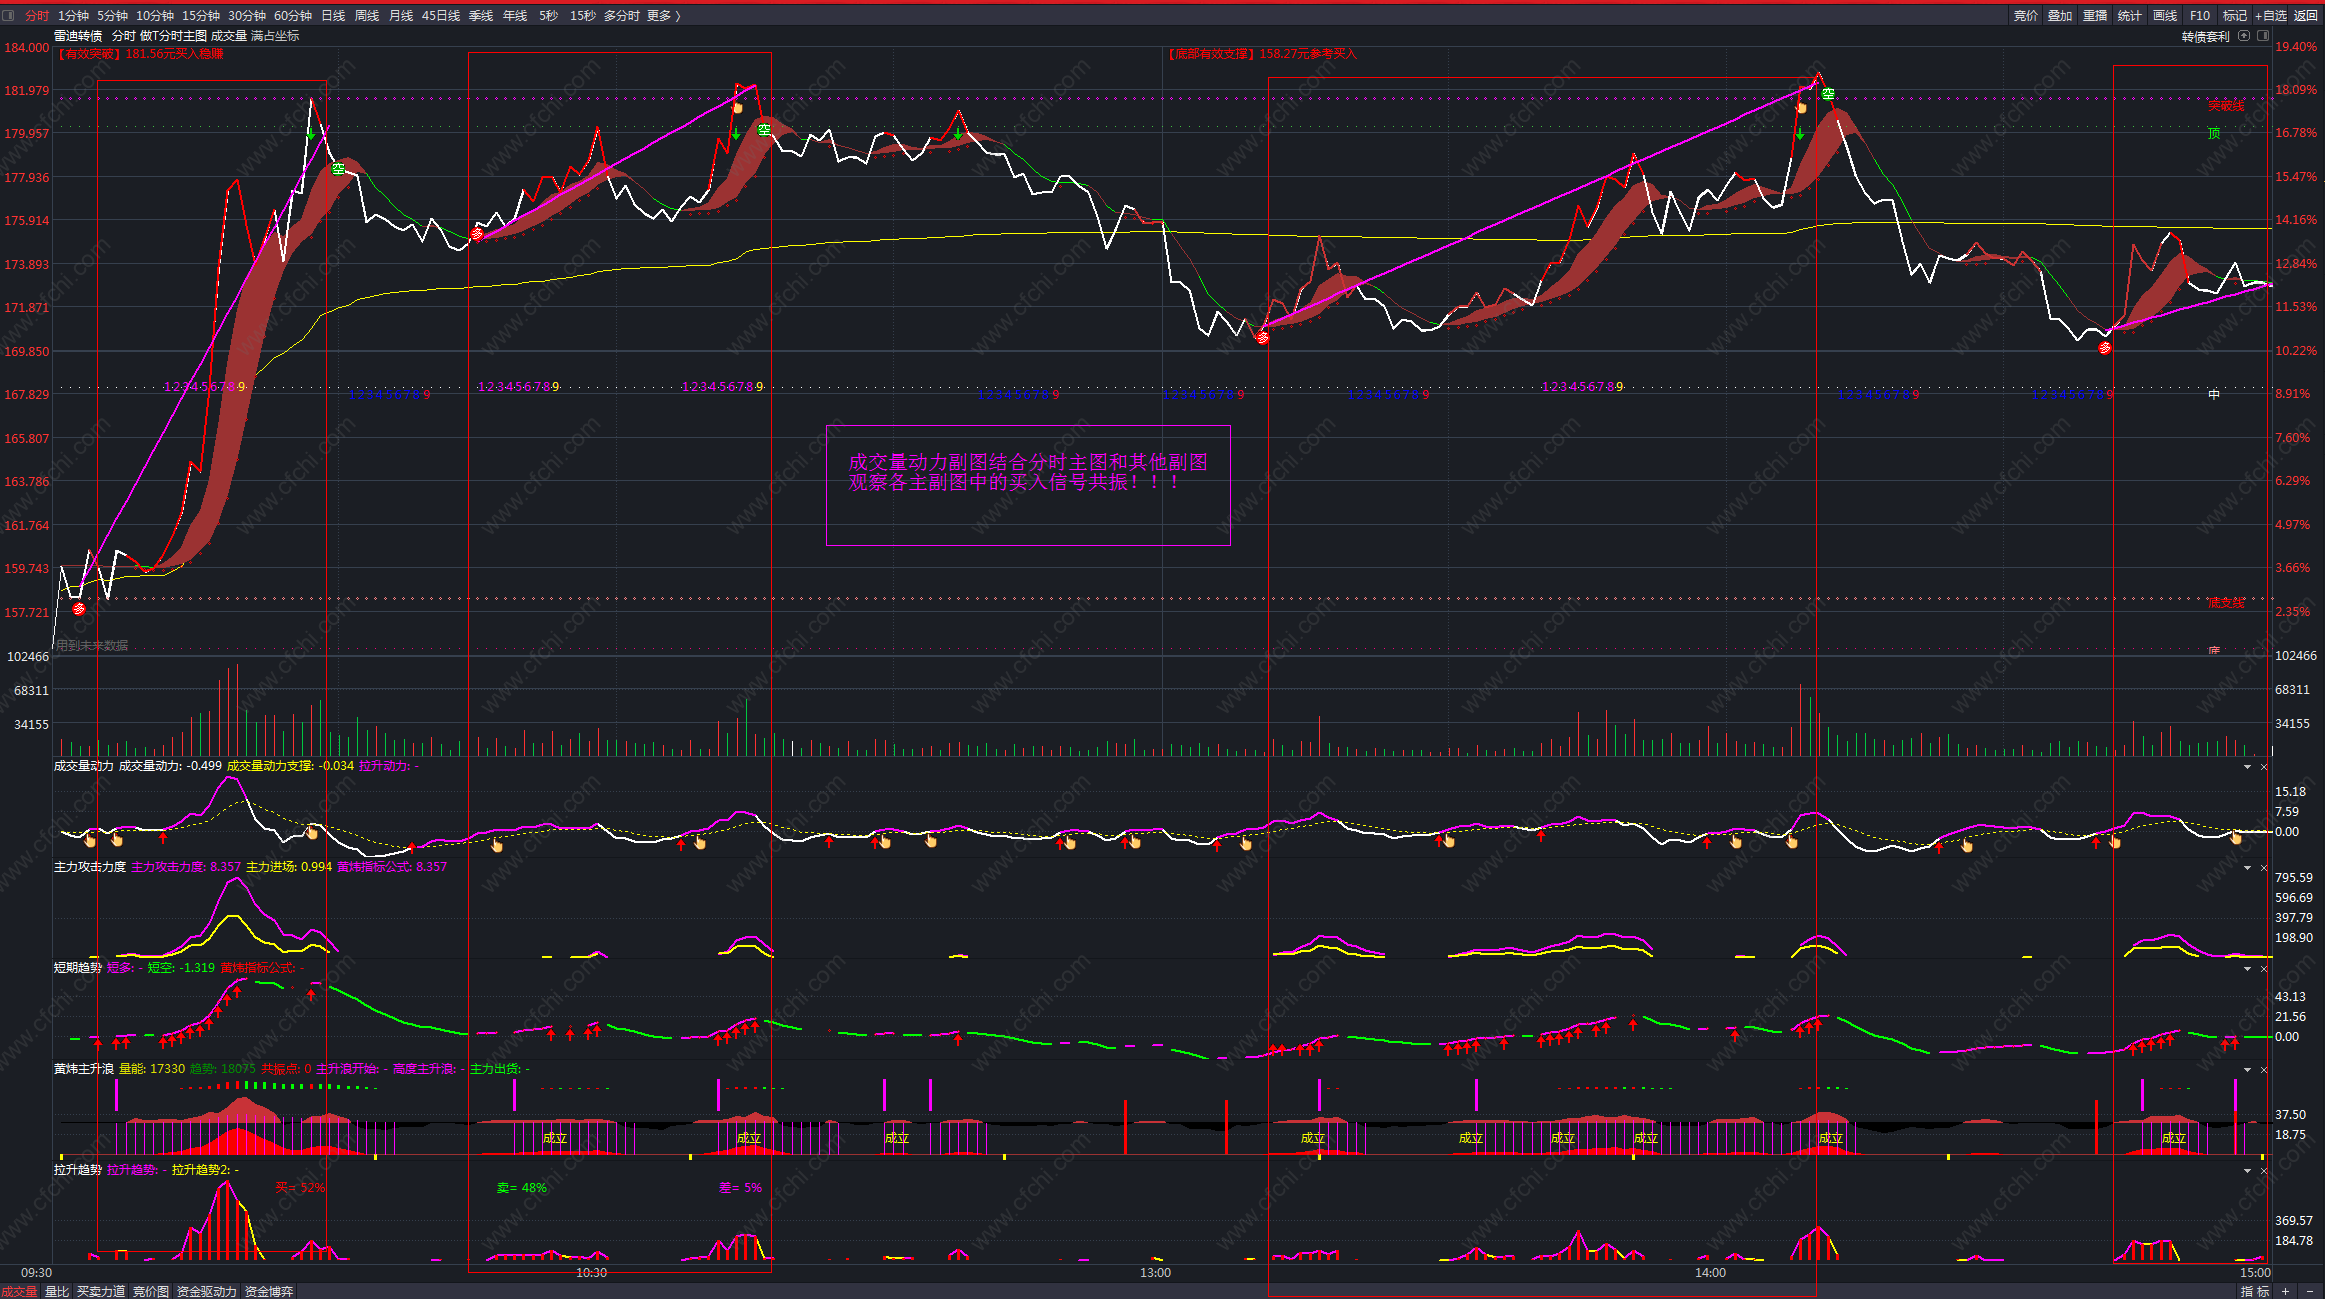The image size is (2325, 1299).
Task: Click the red buy signal marker at session open
Action: pos(79,608)
